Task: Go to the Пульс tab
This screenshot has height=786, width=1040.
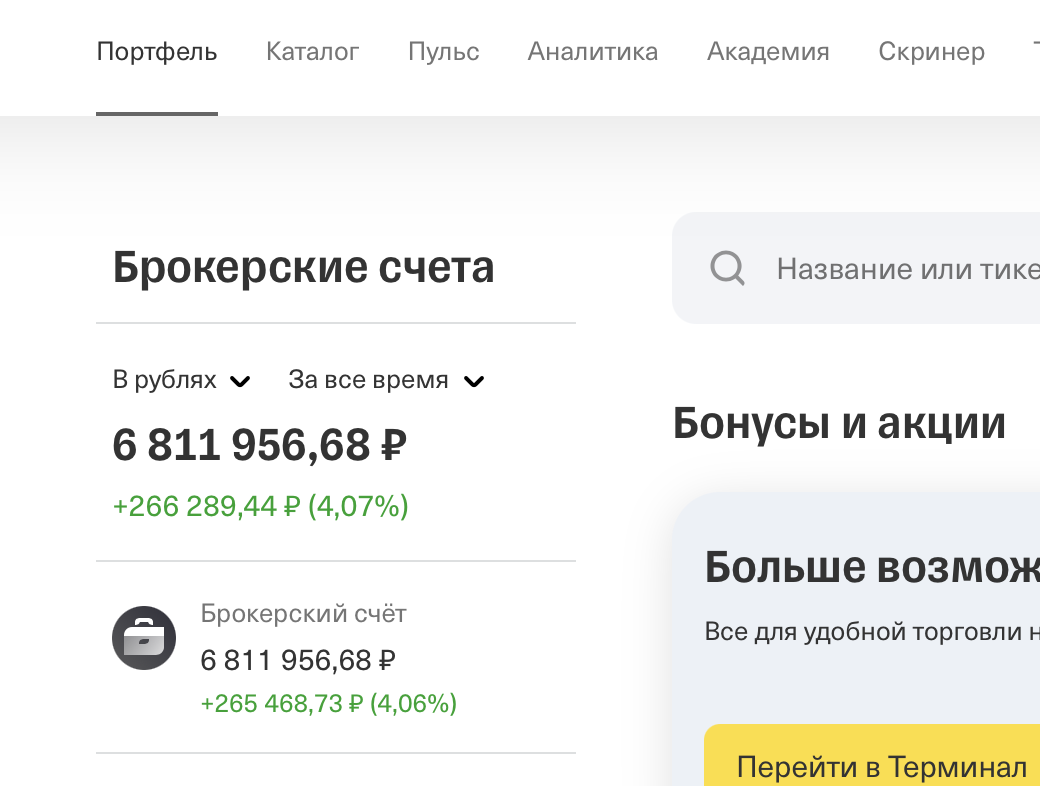Action: pyautogui.click(x=444, y=52)
